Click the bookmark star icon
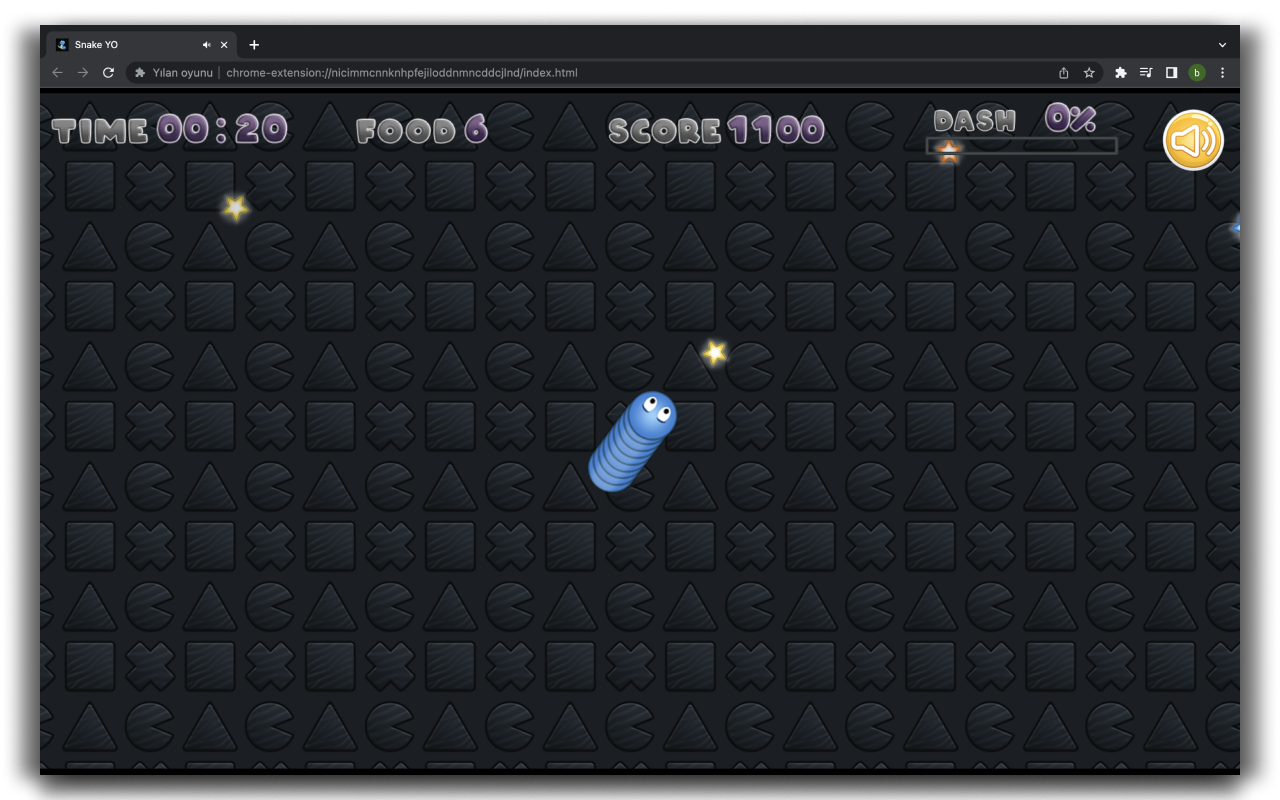 pos(1088,72)
